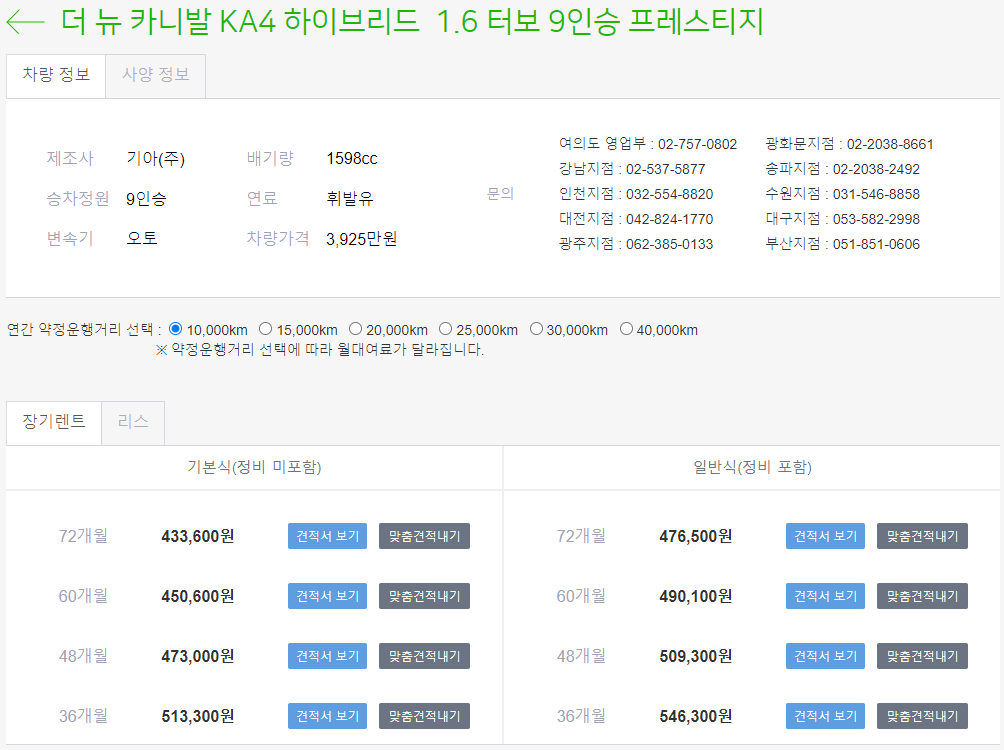
Task: Click the 대전지점 number 042-824-1770
Action: pyautogui.click(x=669, y=219)
